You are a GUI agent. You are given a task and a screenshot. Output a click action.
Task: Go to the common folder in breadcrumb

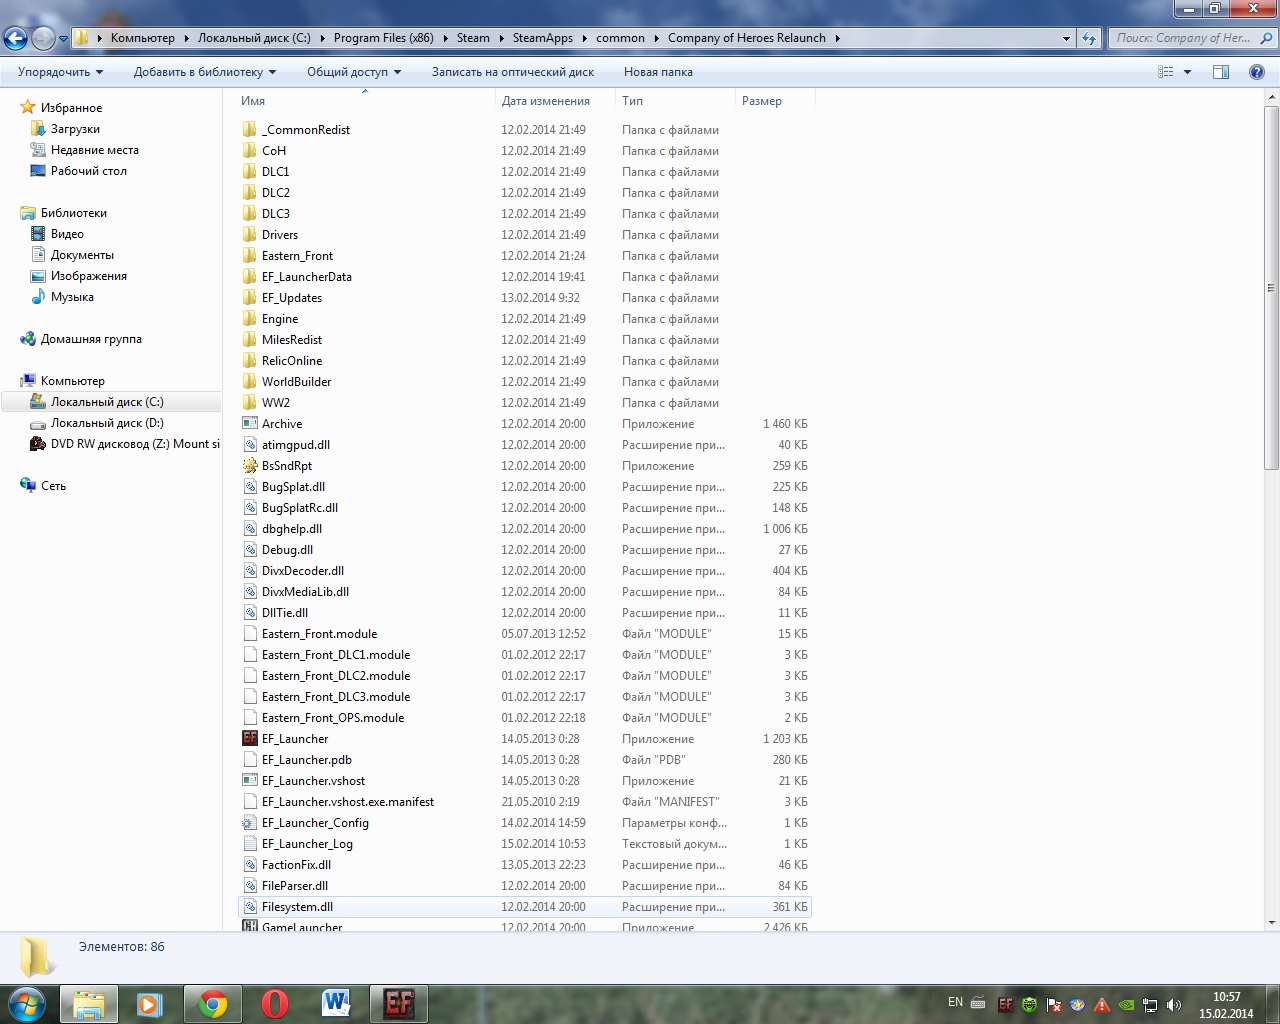620,38
